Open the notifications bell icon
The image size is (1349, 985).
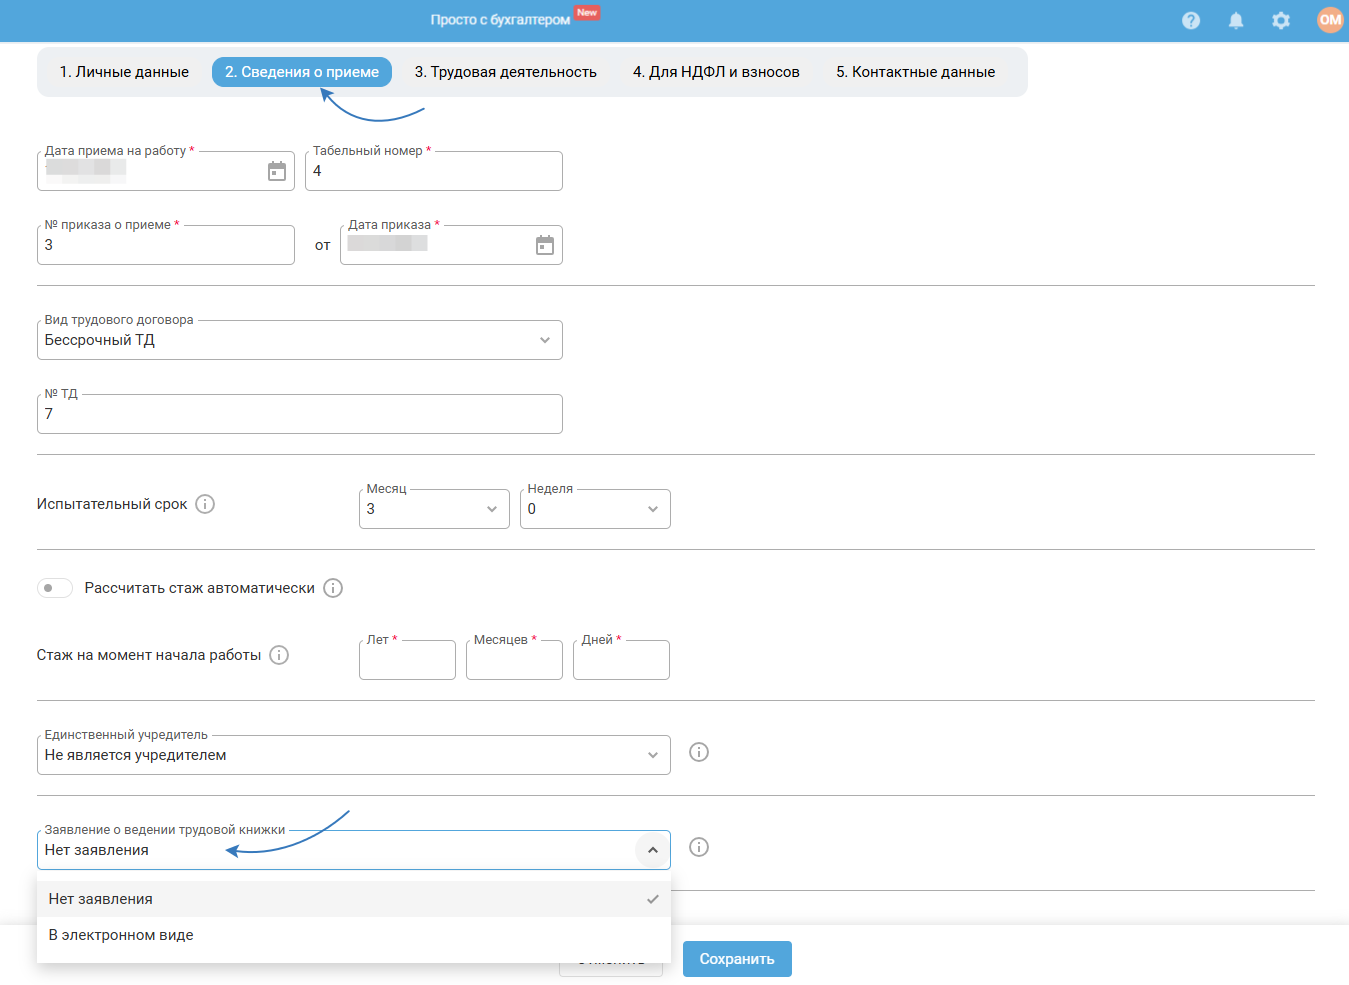[x=1236, y=20]
